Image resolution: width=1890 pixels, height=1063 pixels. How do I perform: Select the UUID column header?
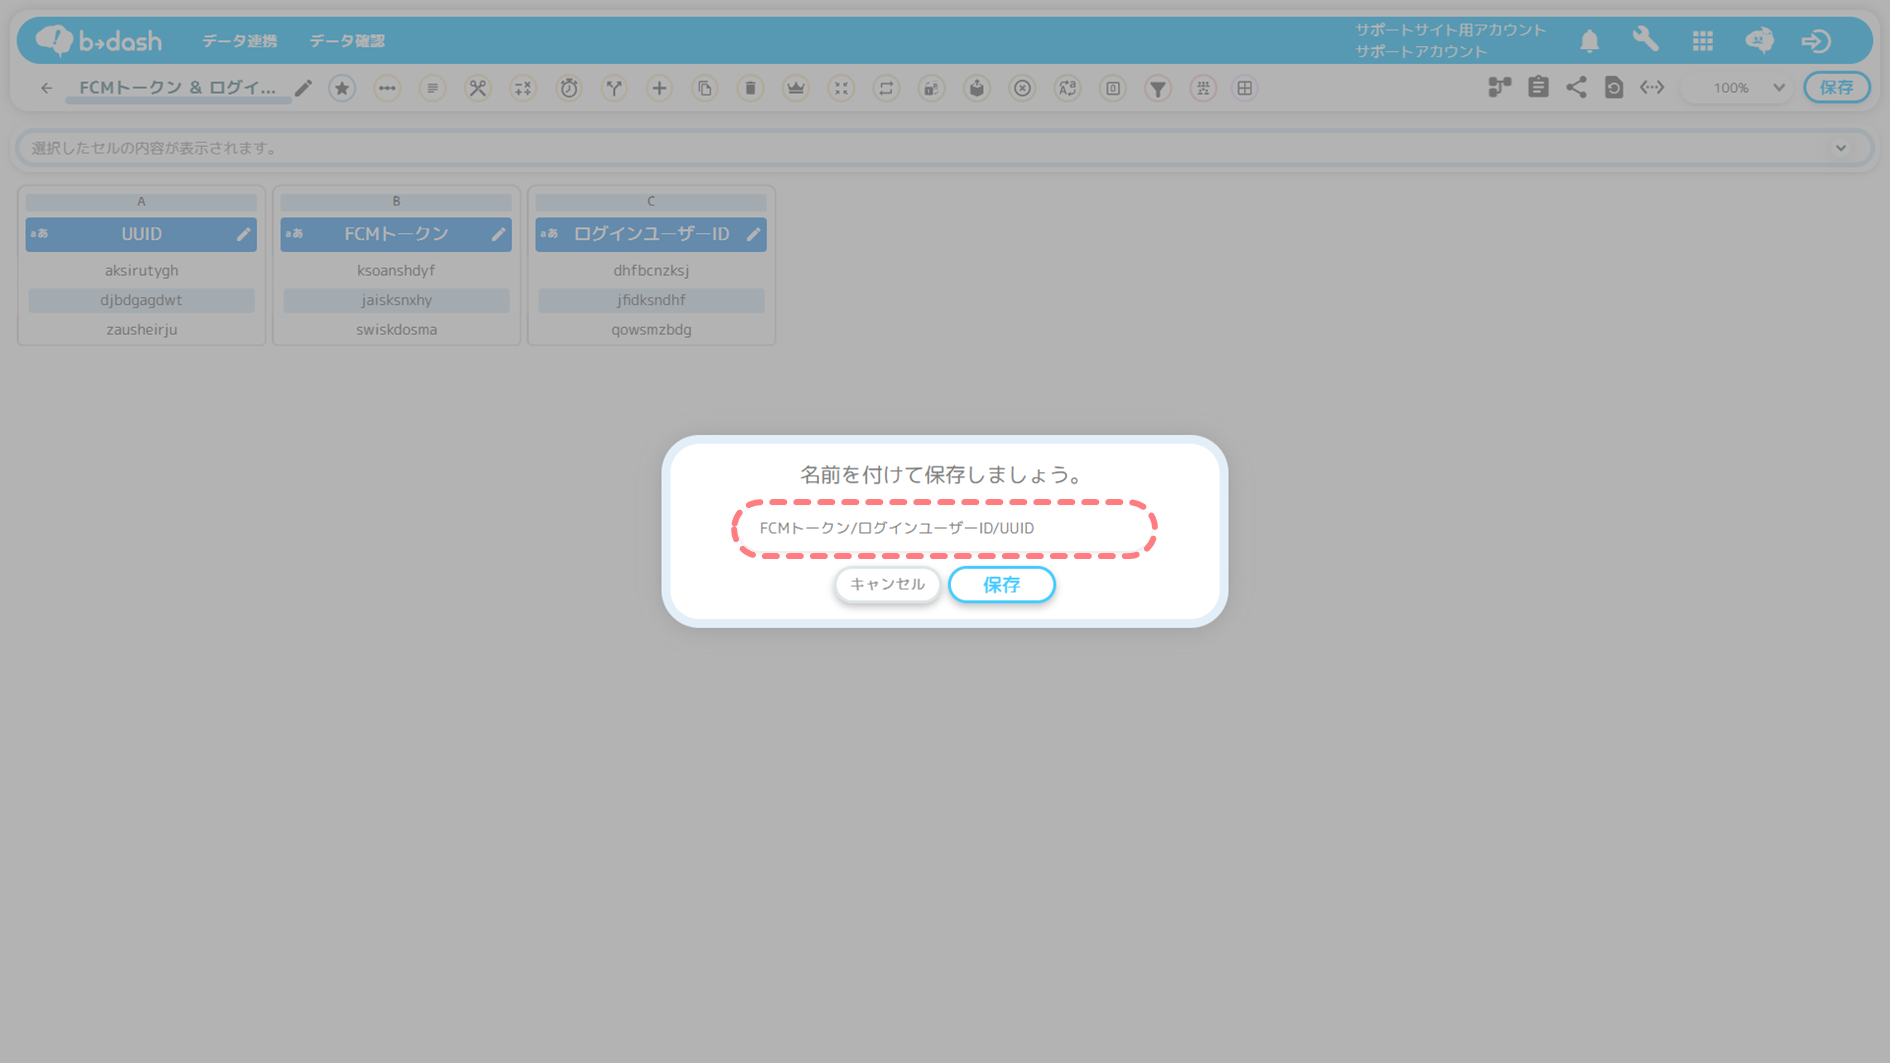(x=141, y=234)
